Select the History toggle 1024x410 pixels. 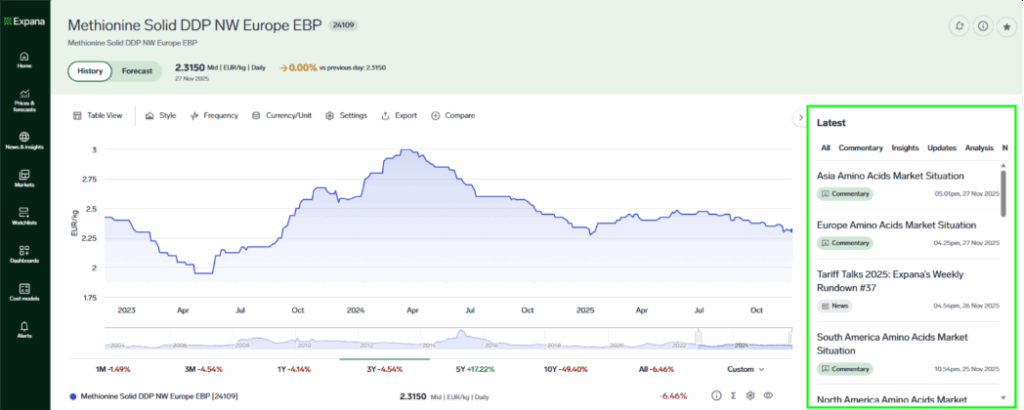(90, 71)
